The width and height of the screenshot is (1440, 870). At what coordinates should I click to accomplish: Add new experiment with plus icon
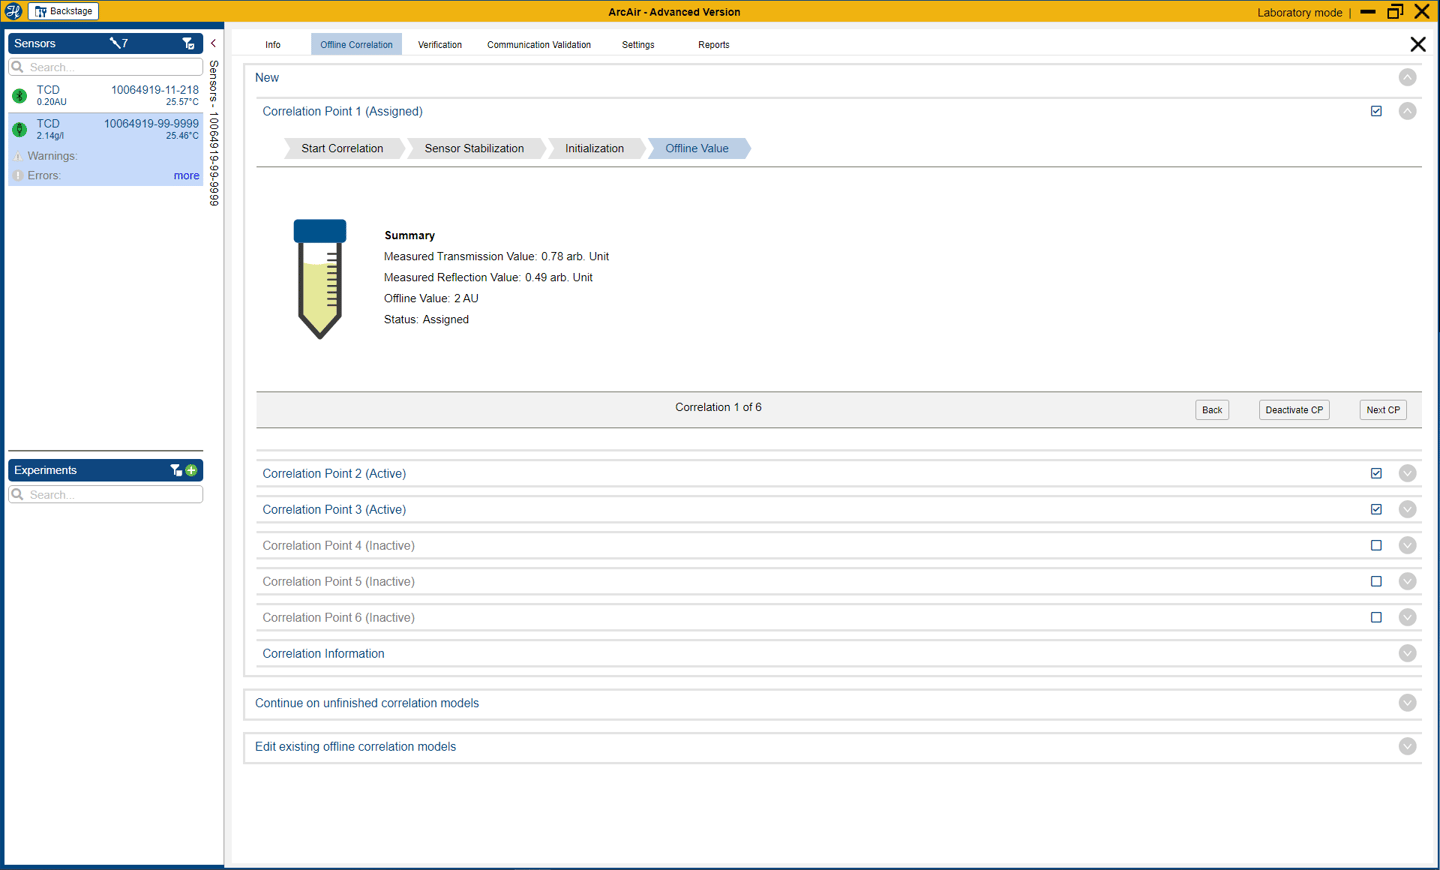(191, 470)
